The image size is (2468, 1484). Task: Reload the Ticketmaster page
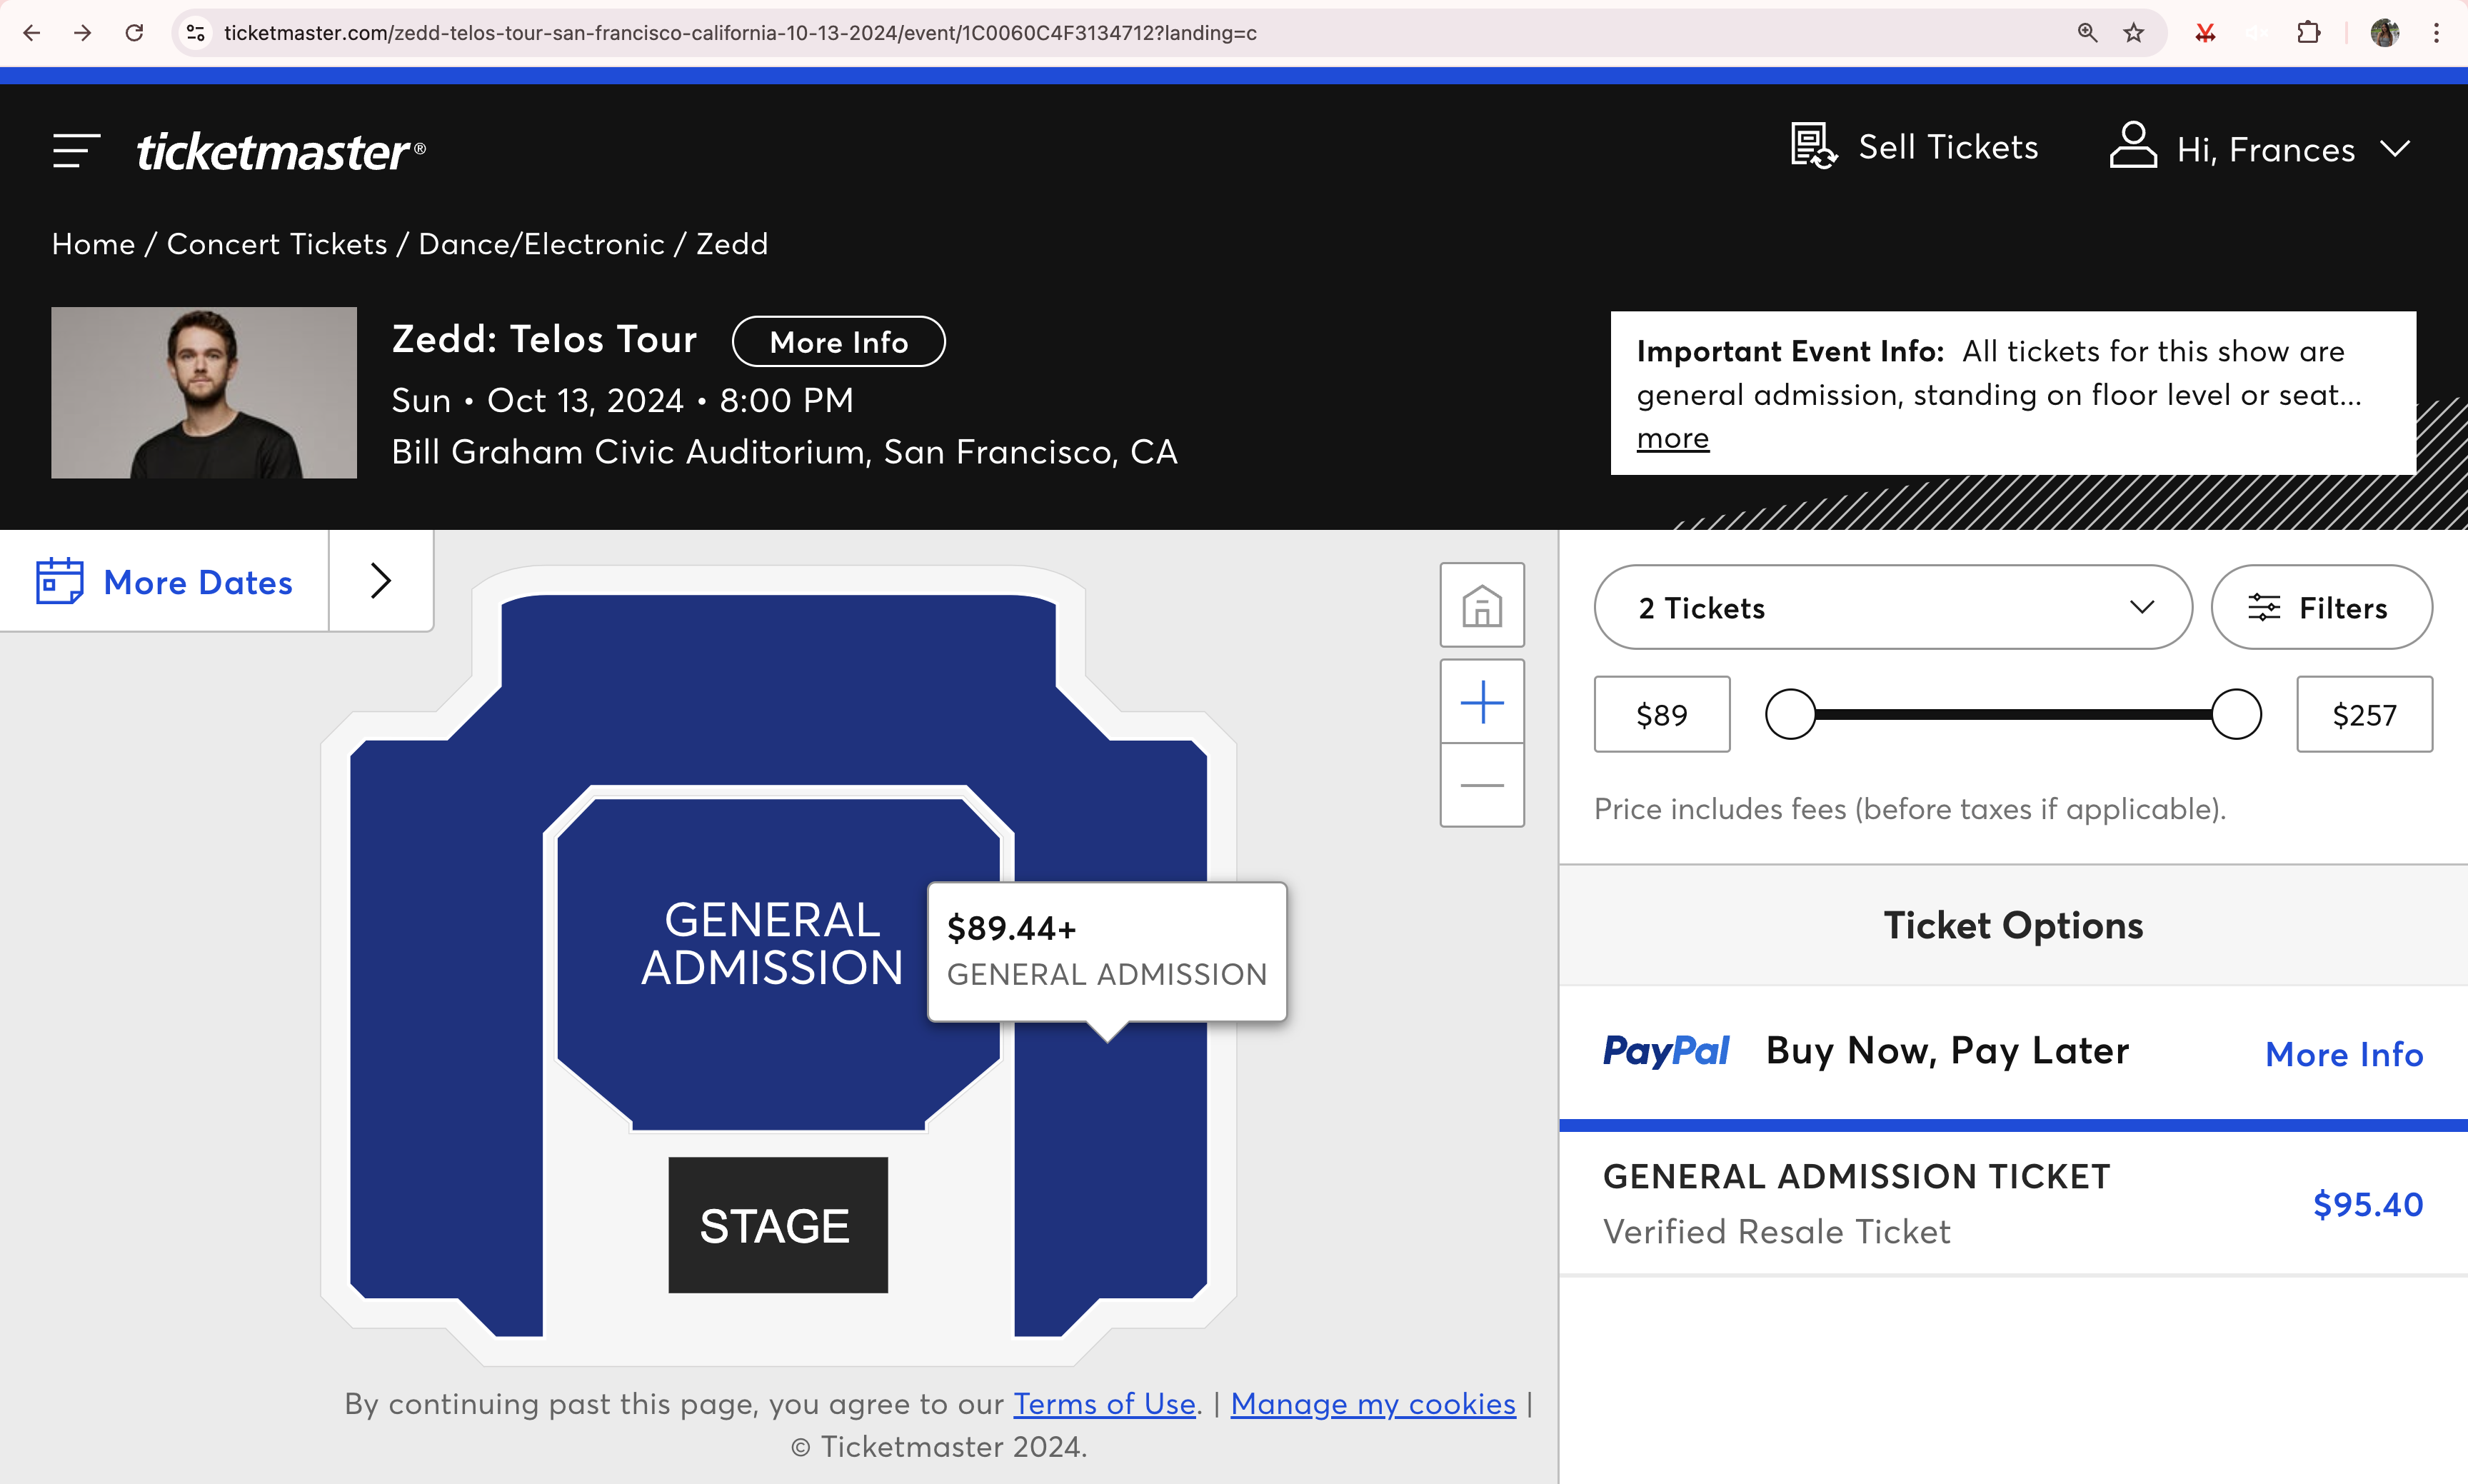[x=134, y=33]
